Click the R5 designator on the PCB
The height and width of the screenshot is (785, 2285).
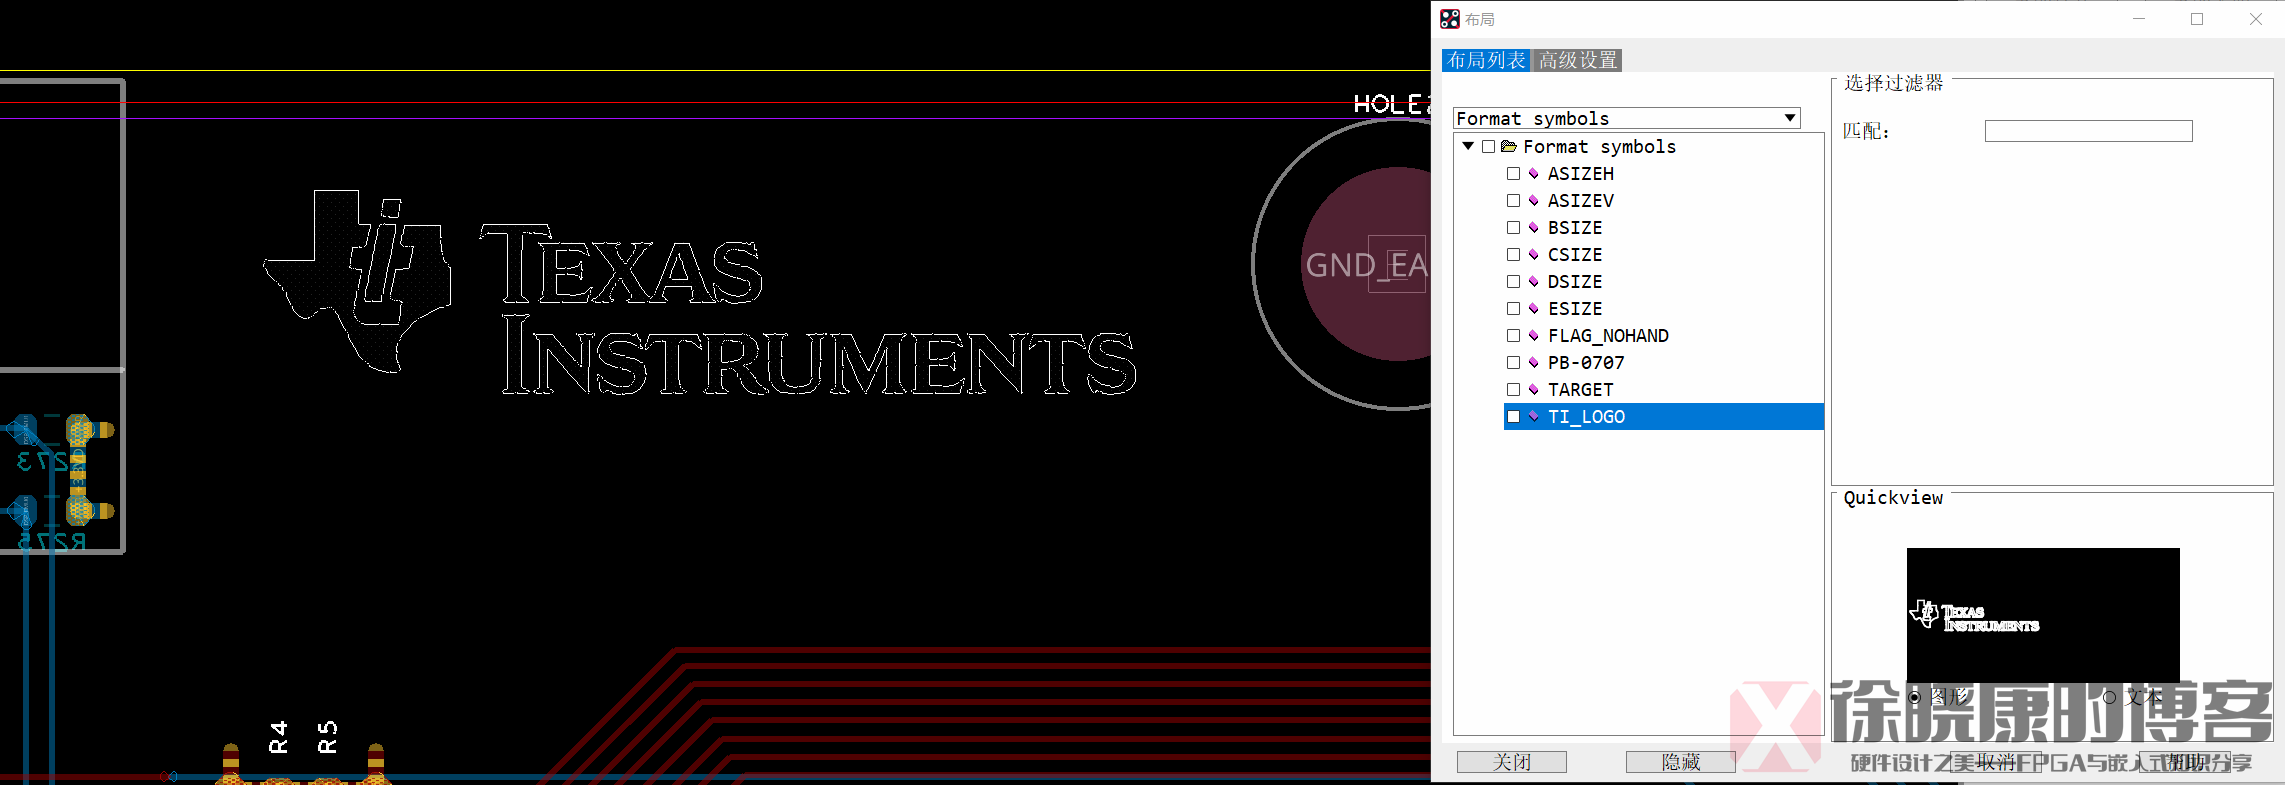coord(327,737)
